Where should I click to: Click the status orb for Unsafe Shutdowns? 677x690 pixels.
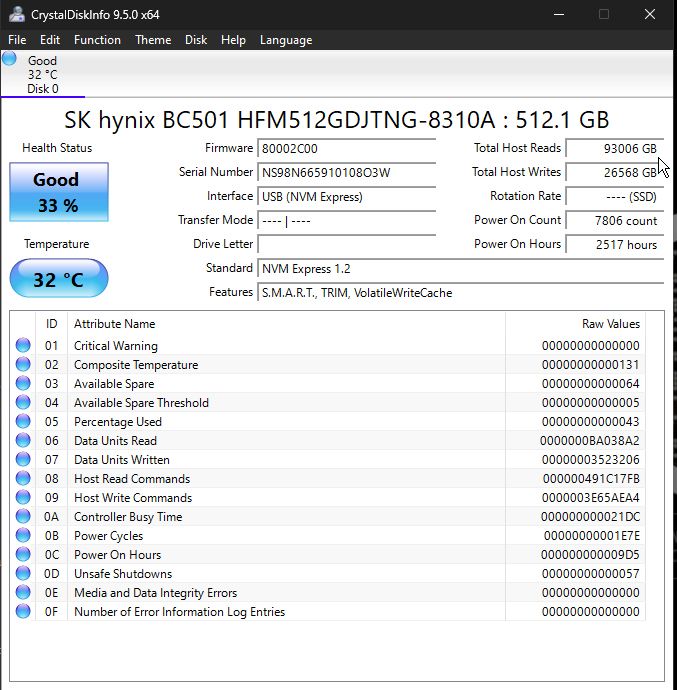23,573
